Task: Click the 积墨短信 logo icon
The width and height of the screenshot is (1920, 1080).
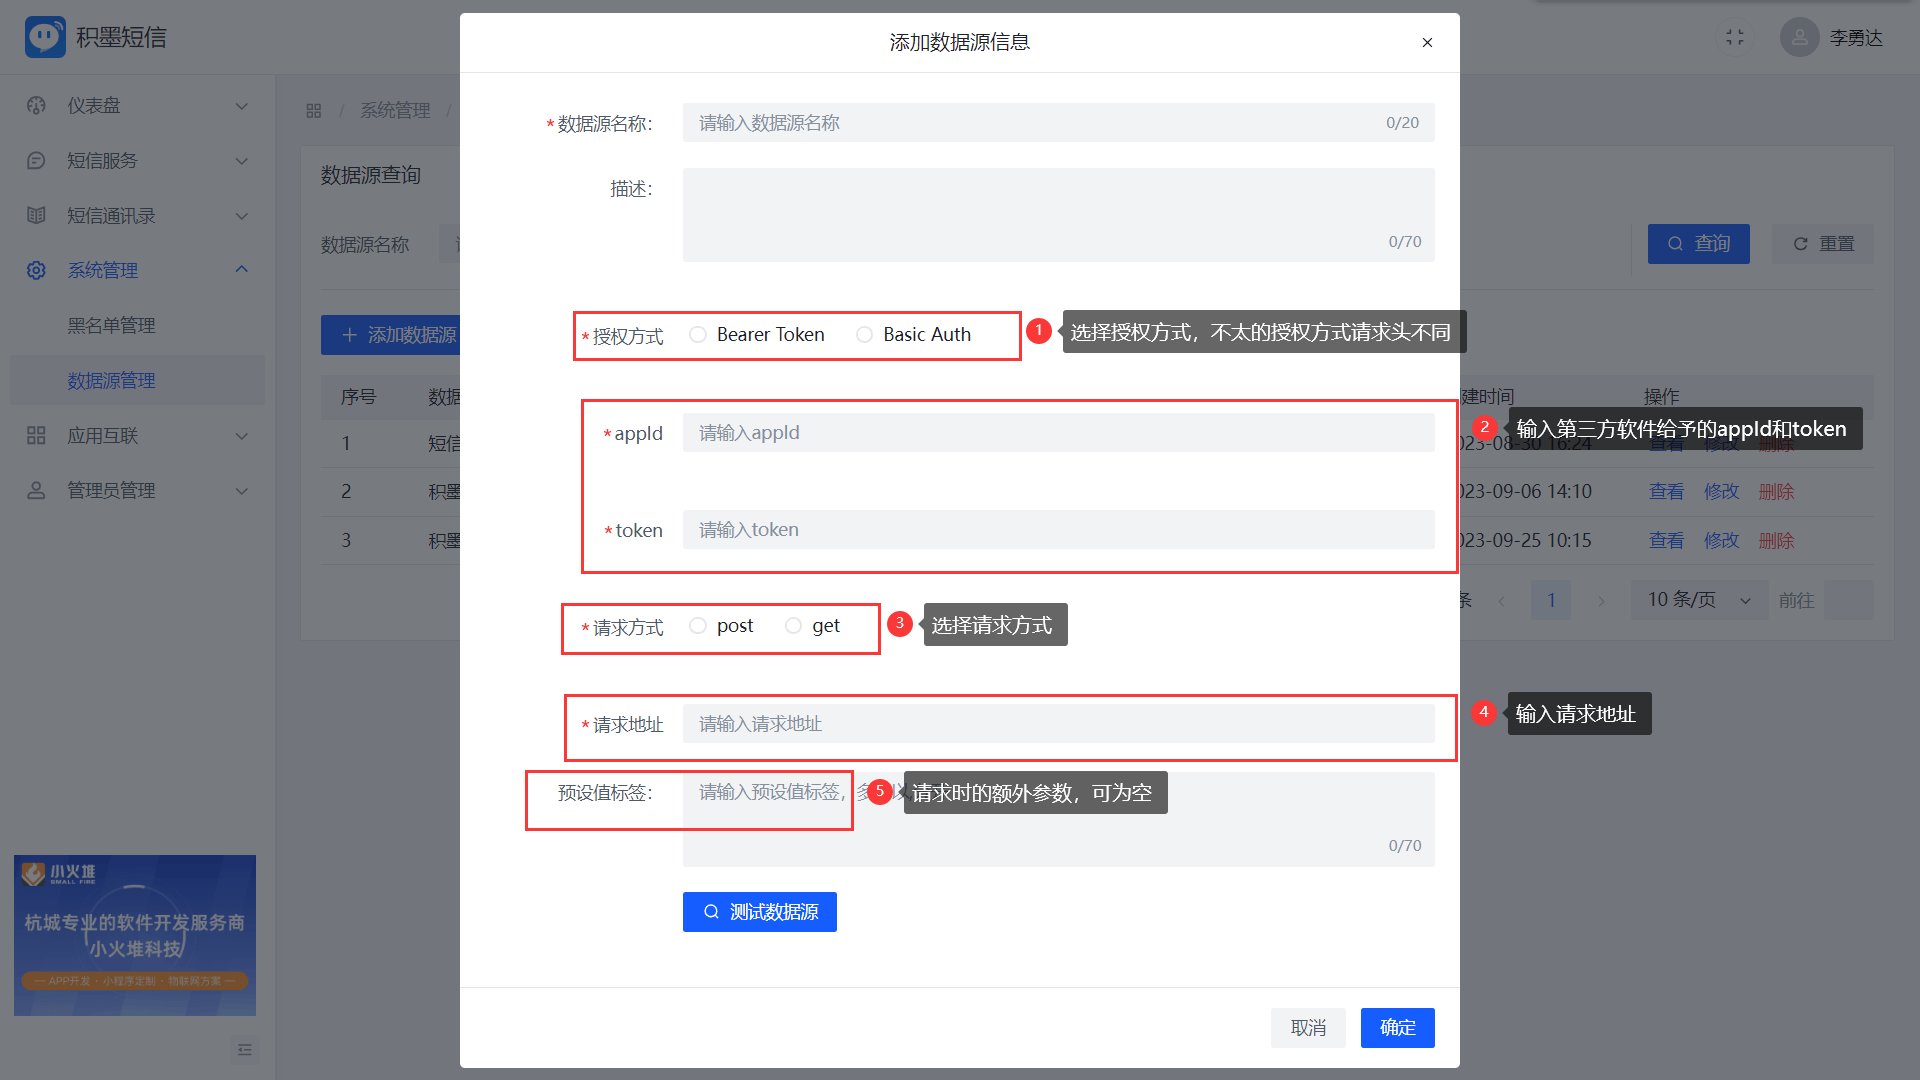Action: (x=45, y=37)
